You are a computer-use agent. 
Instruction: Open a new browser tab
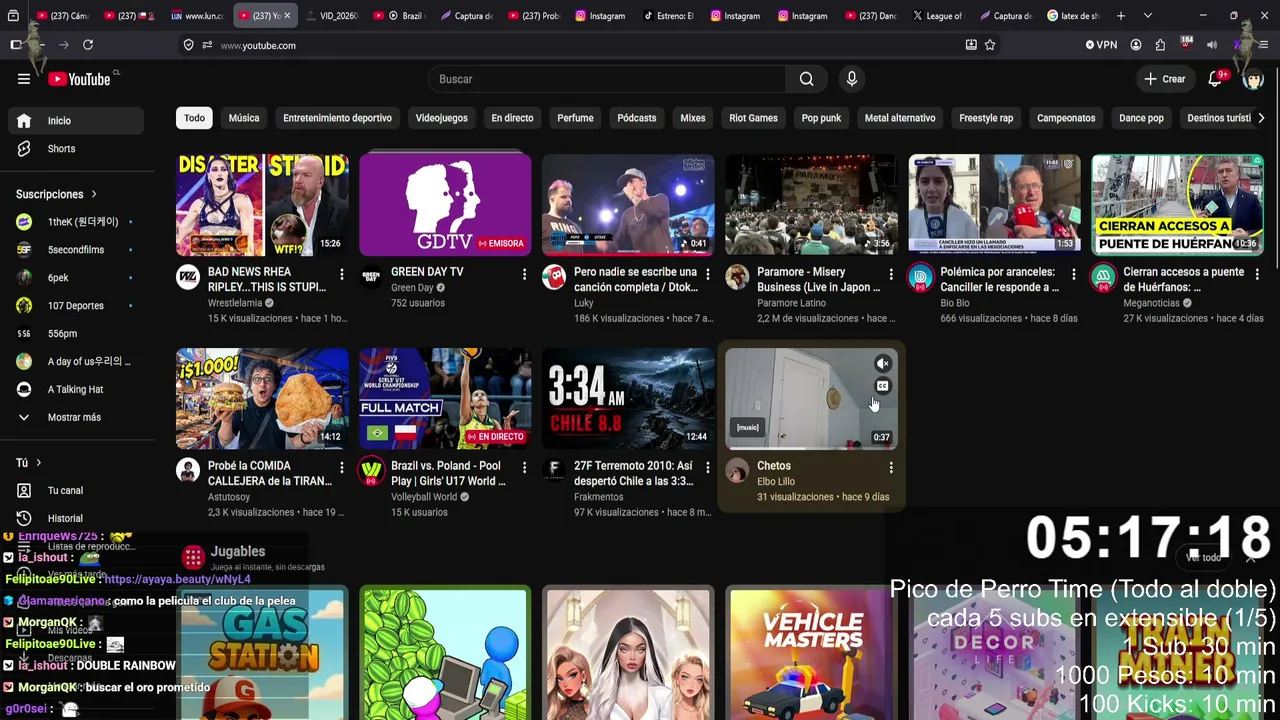[1121, 16]
